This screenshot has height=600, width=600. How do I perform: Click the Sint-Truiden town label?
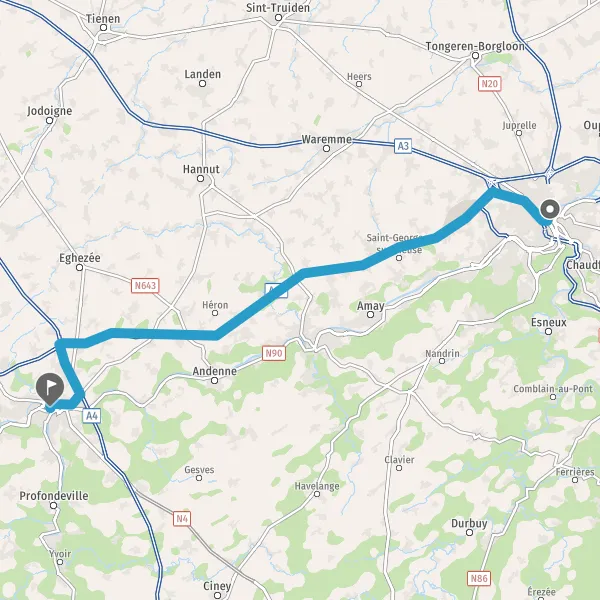tap(278, 7)
